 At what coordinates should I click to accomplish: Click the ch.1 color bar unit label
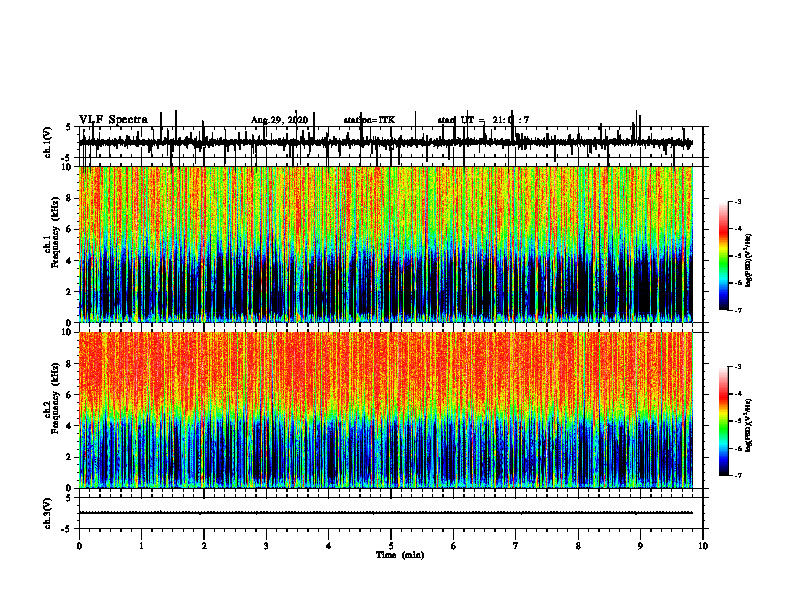tap(749, 261)
